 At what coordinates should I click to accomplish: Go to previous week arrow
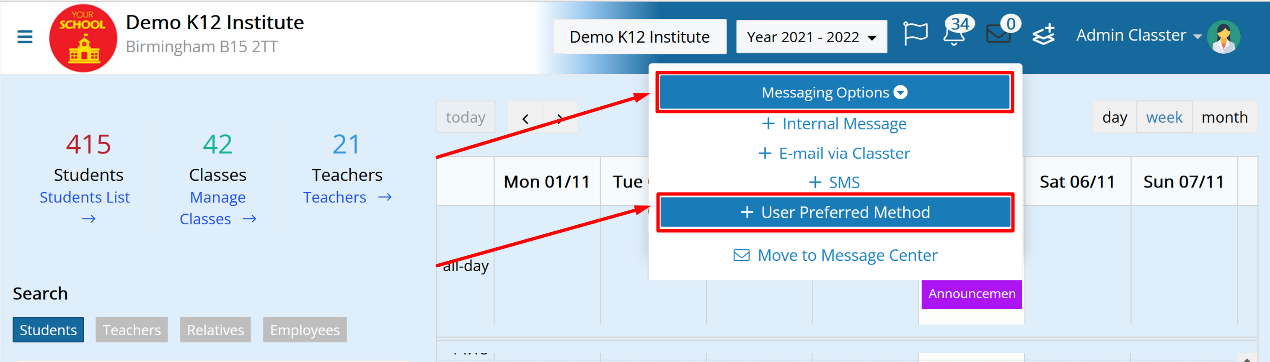coord(526,118)
